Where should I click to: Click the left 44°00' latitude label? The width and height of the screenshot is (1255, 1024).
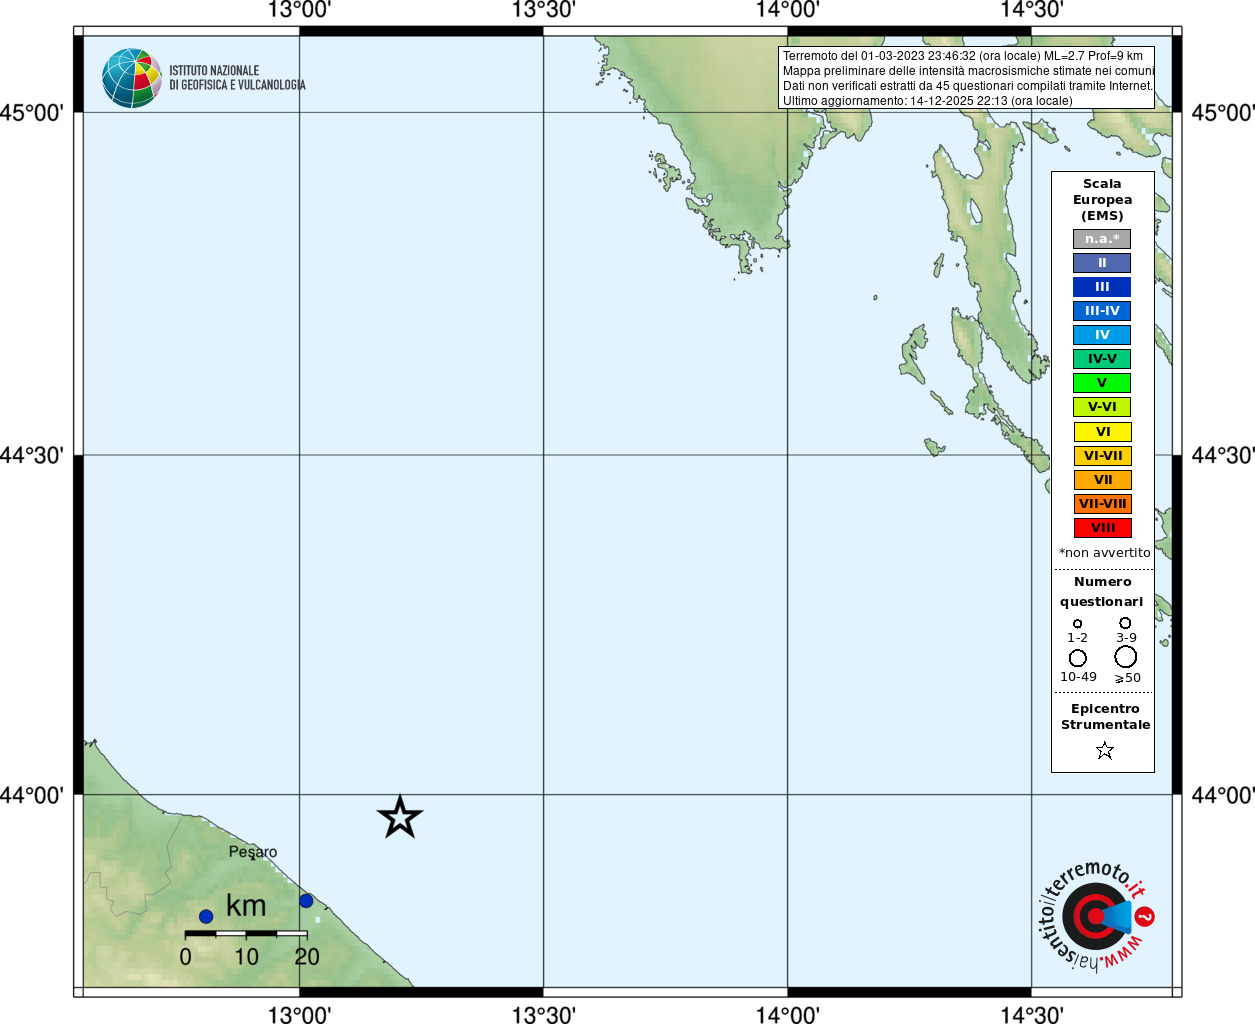[32, 795]
